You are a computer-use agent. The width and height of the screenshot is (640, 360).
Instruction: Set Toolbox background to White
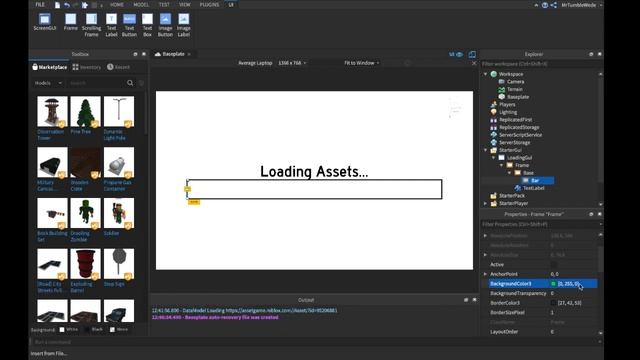[x=62, y=329]
